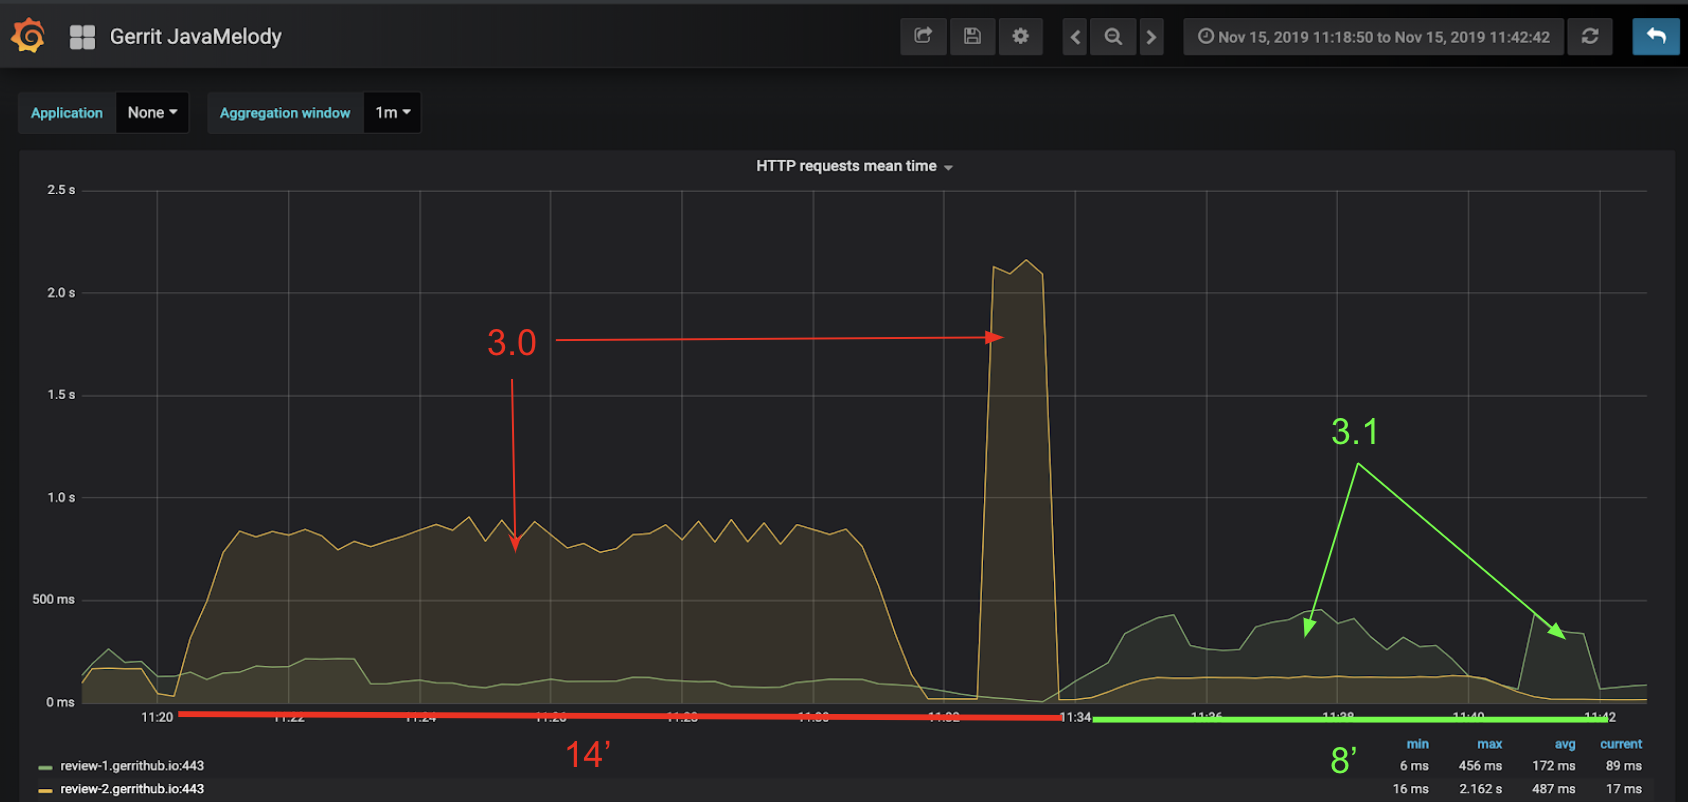Open the time range picker
1688x802 pixels.
click(x=1373, y=37)
